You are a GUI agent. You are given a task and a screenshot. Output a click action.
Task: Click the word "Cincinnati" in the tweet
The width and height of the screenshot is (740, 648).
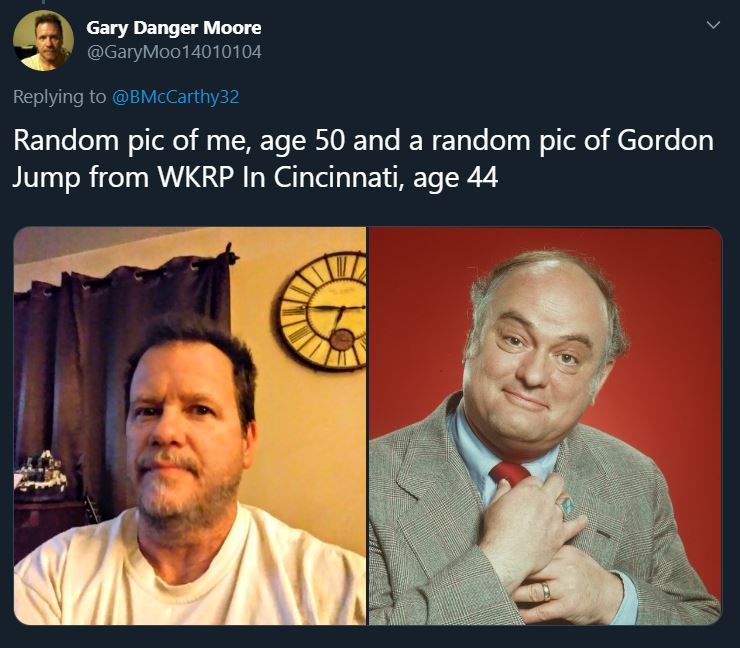click(x=338, y=177)
